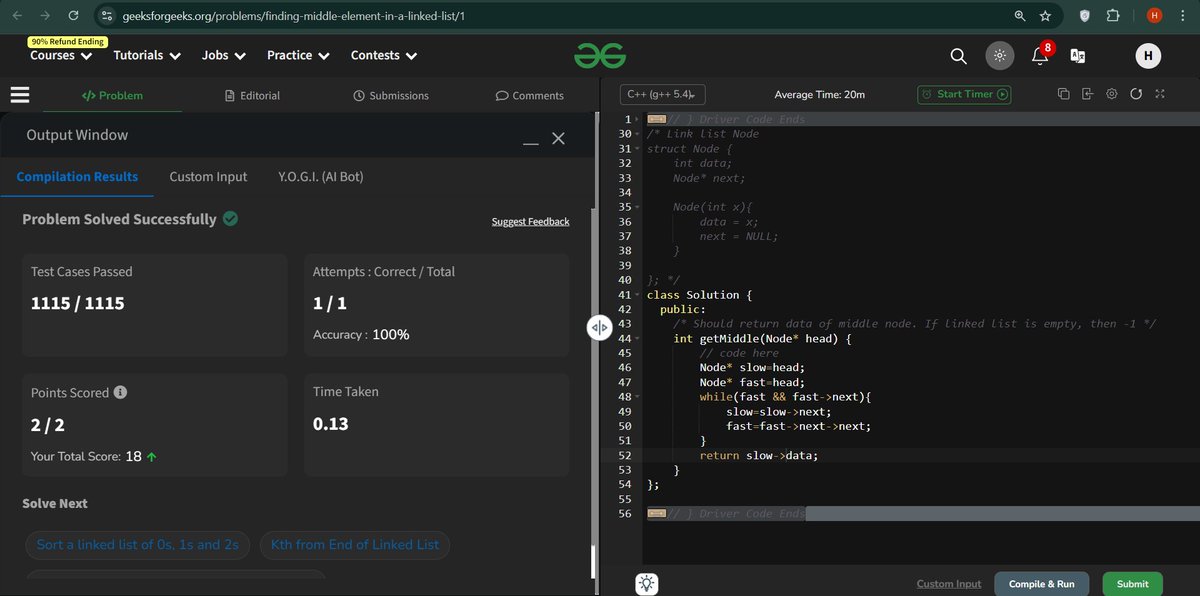
Task: Open browser zoom indicator icon
Action: tap(1019, 16)
